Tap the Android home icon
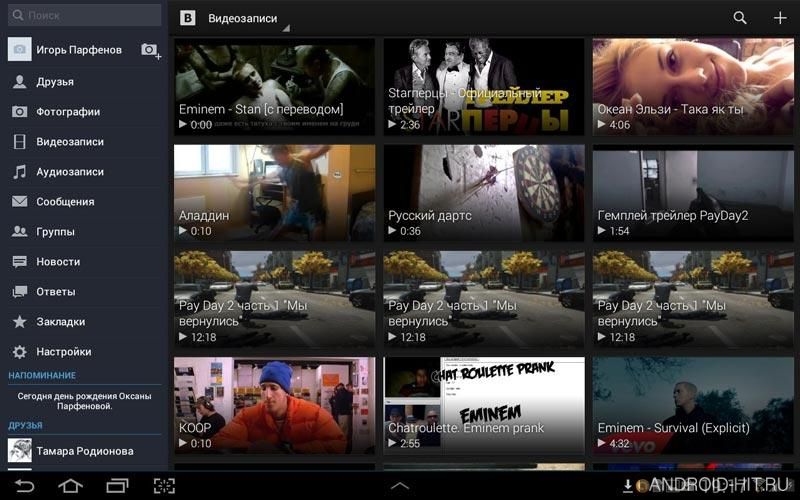This screenshot has width=800, height=500. coord(70,485)
